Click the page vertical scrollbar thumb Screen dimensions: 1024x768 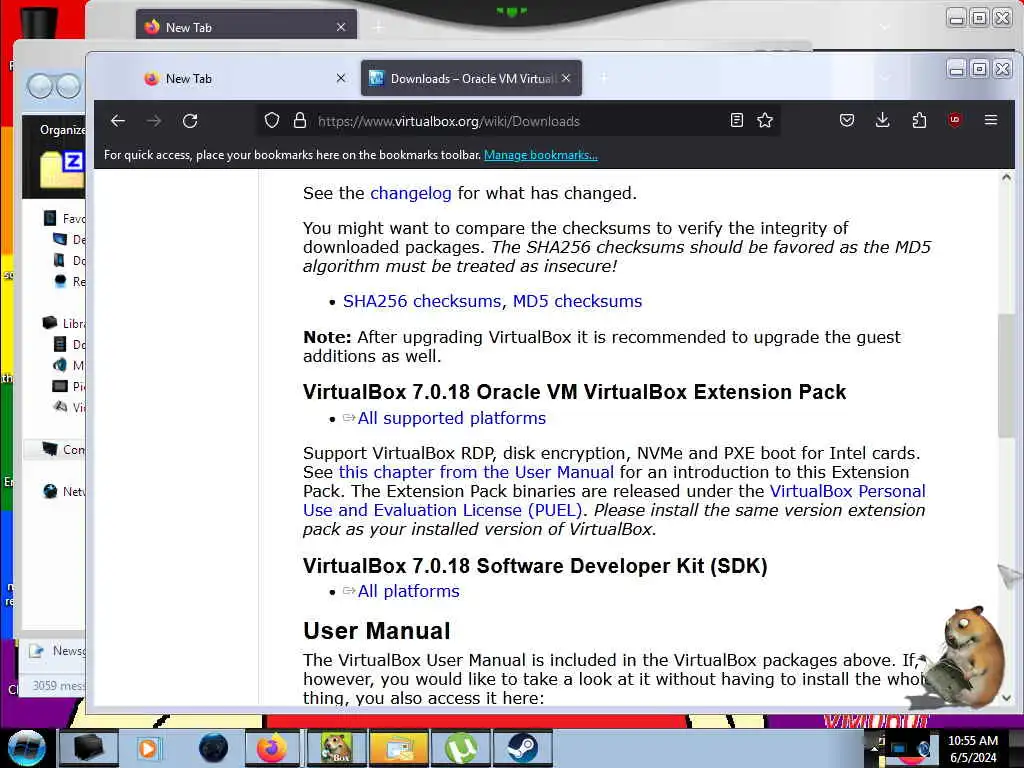click(x=1006, y=376)
